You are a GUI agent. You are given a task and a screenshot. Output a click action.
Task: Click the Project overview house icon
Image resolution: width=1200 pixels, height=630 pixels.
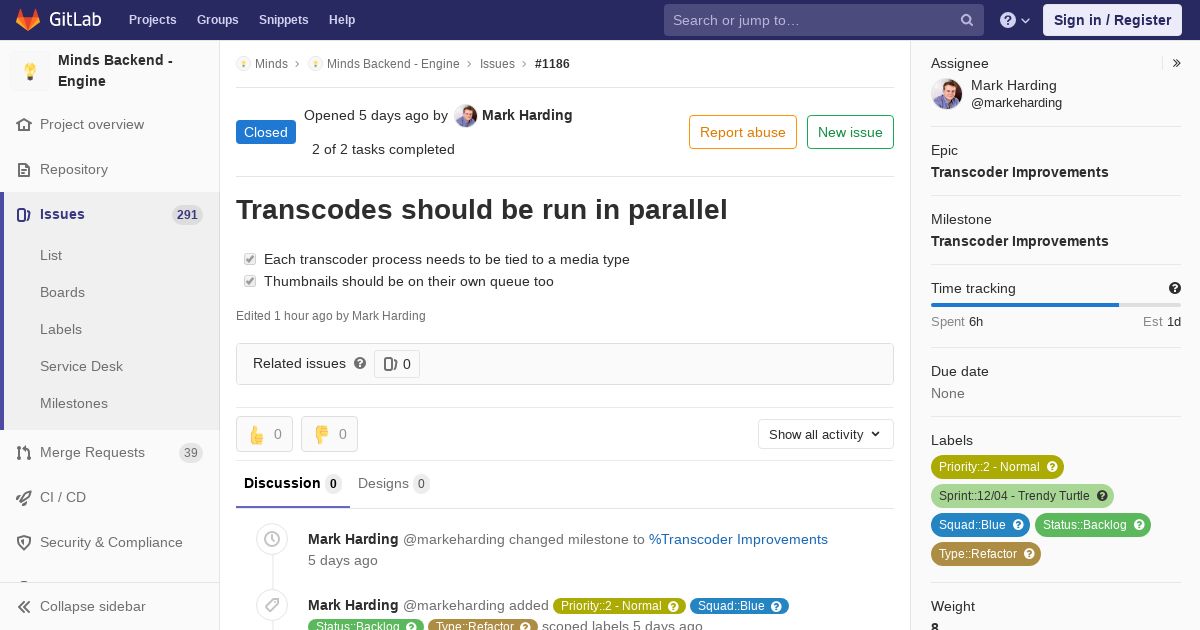(24, 125)
